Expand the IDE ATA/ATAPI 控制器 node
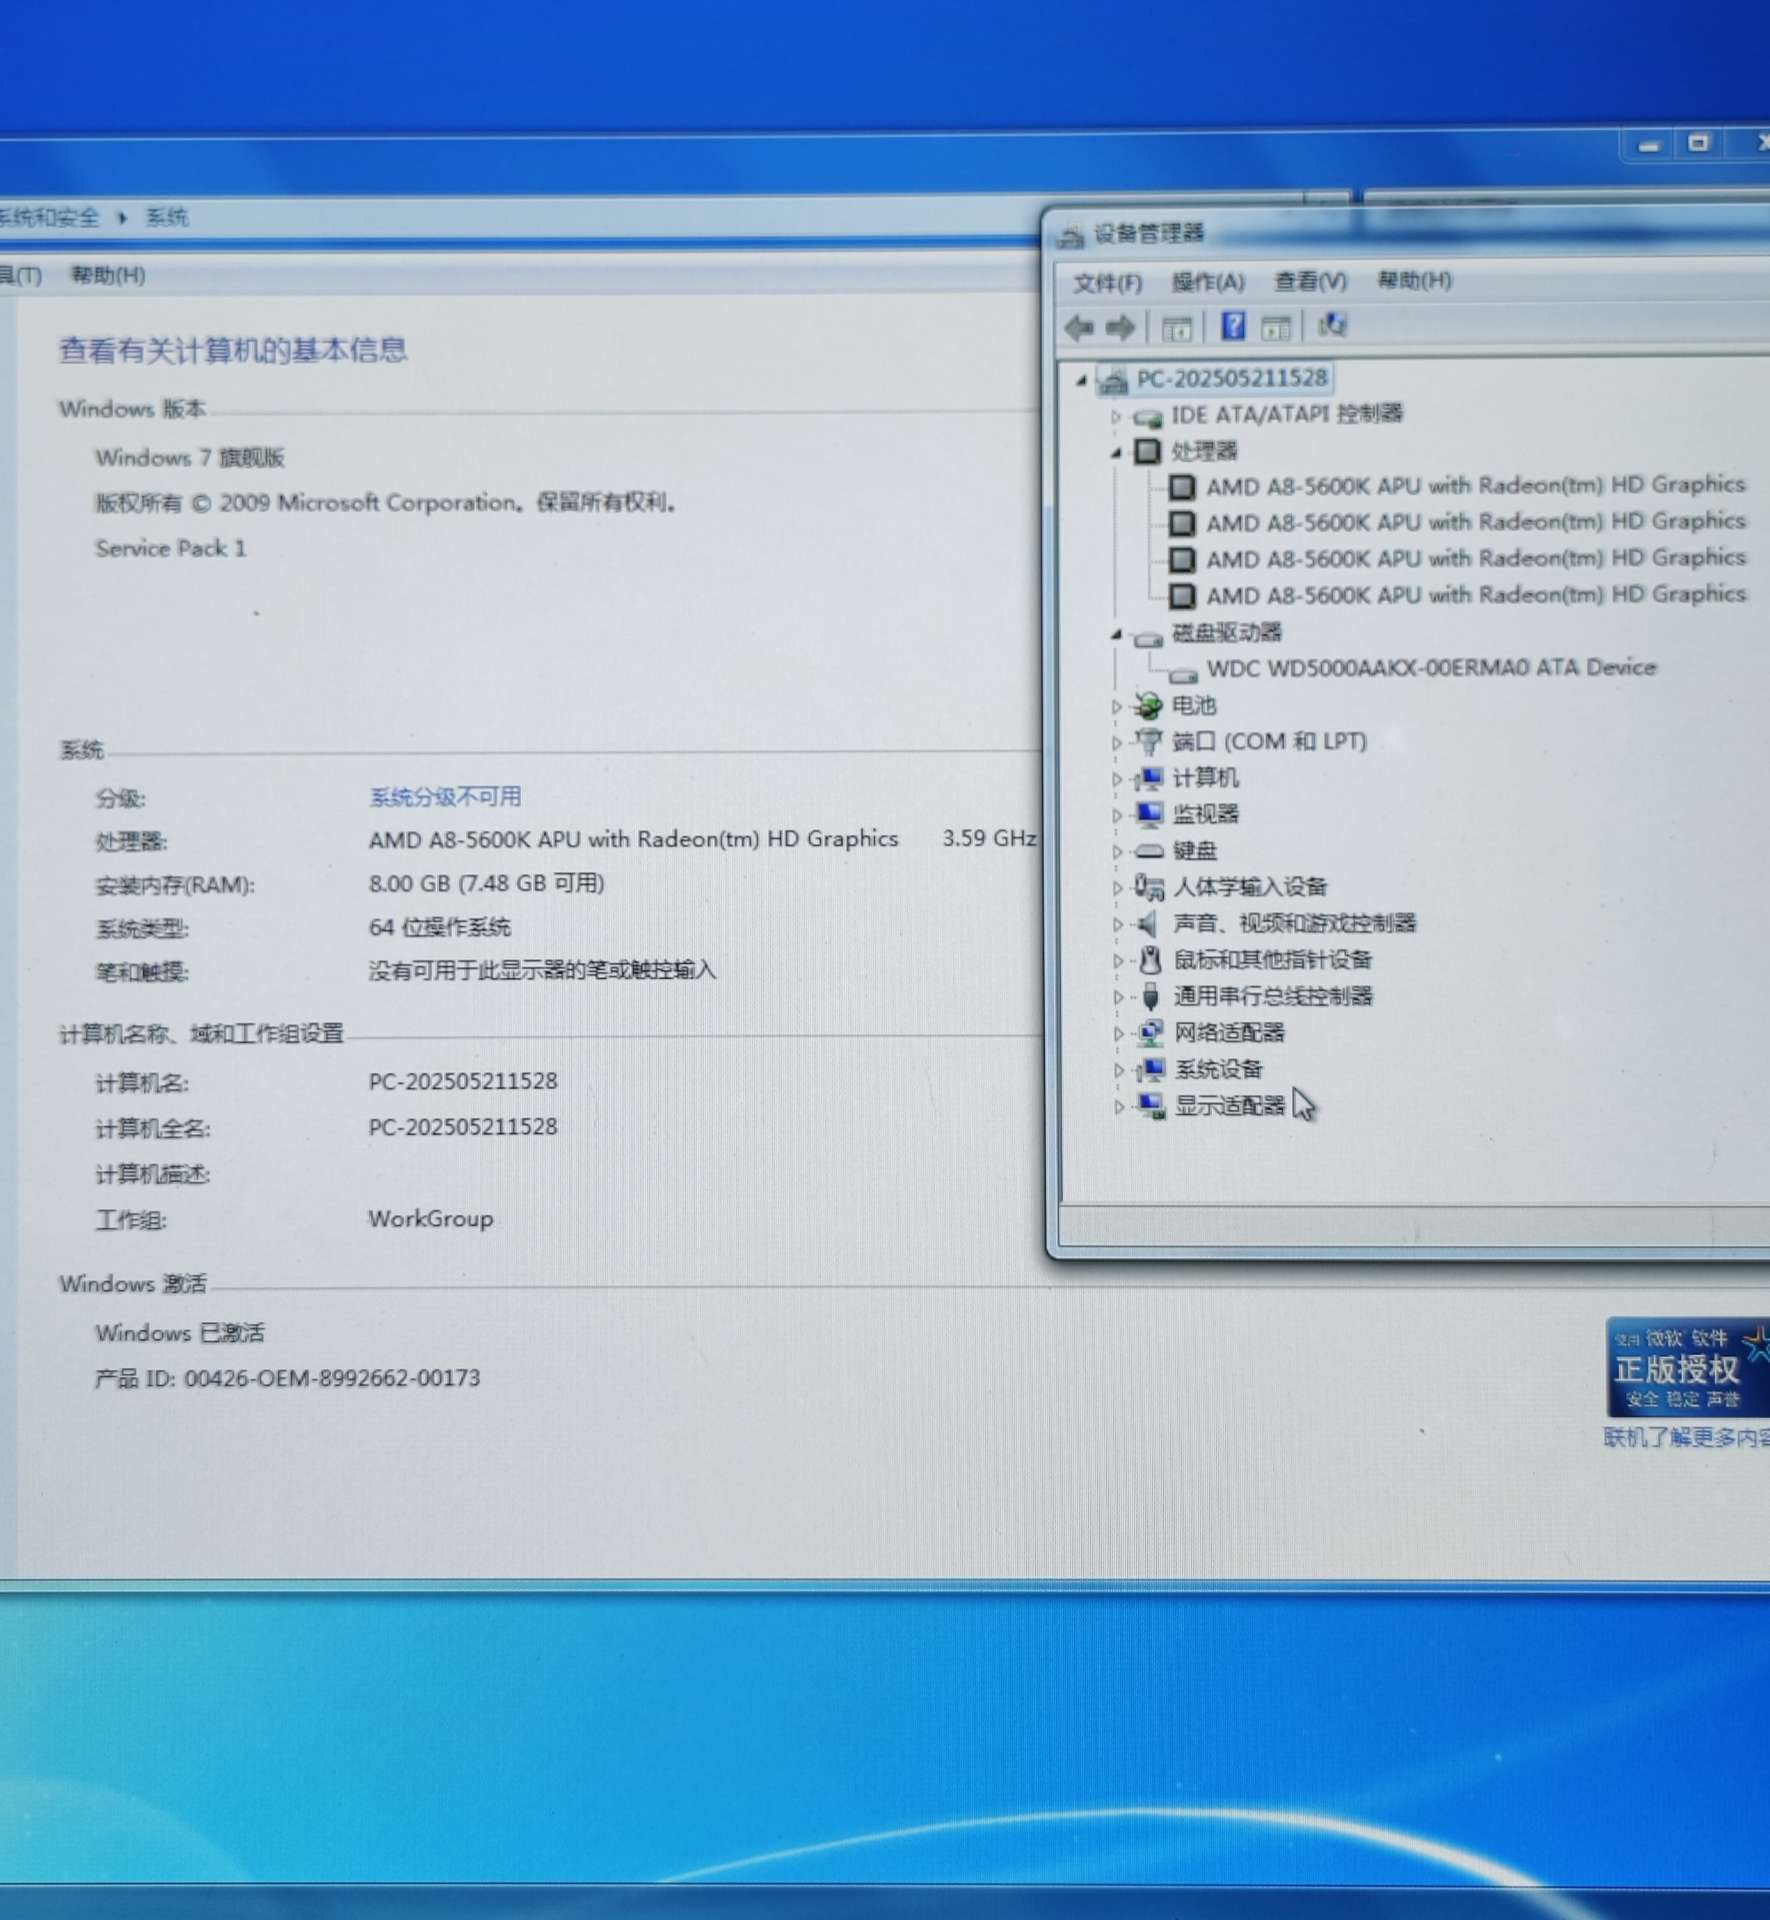 (x=1116, y=416)
